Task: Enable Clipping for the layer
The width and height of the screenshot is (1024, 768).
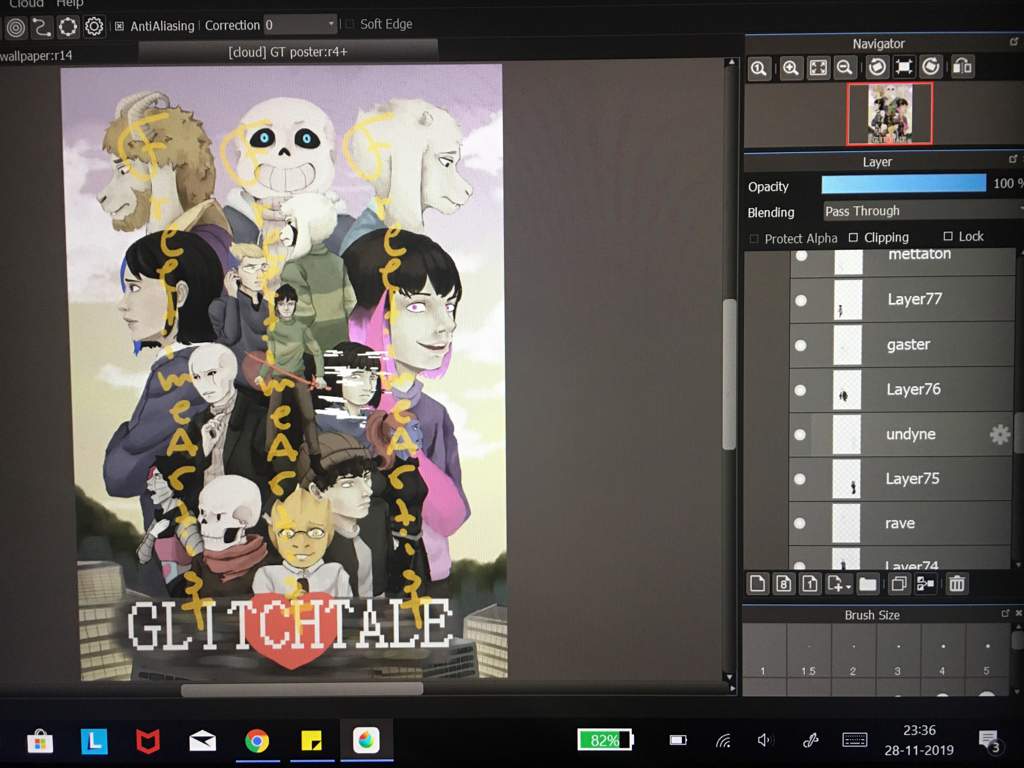Action: [x=853, y=237]
